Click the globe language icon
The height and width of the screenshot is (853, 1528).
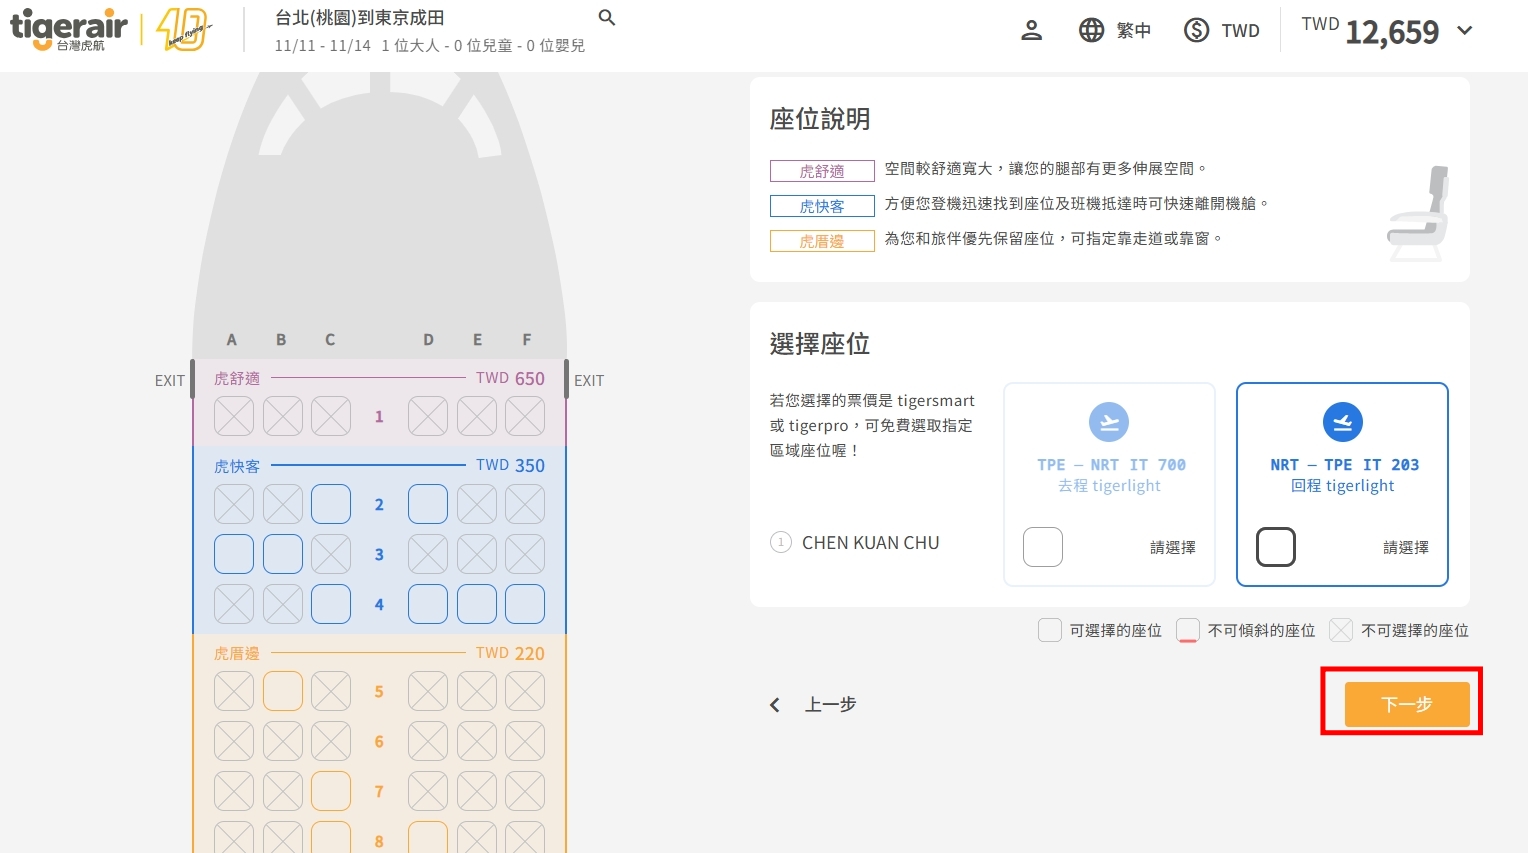[1091, 30]
